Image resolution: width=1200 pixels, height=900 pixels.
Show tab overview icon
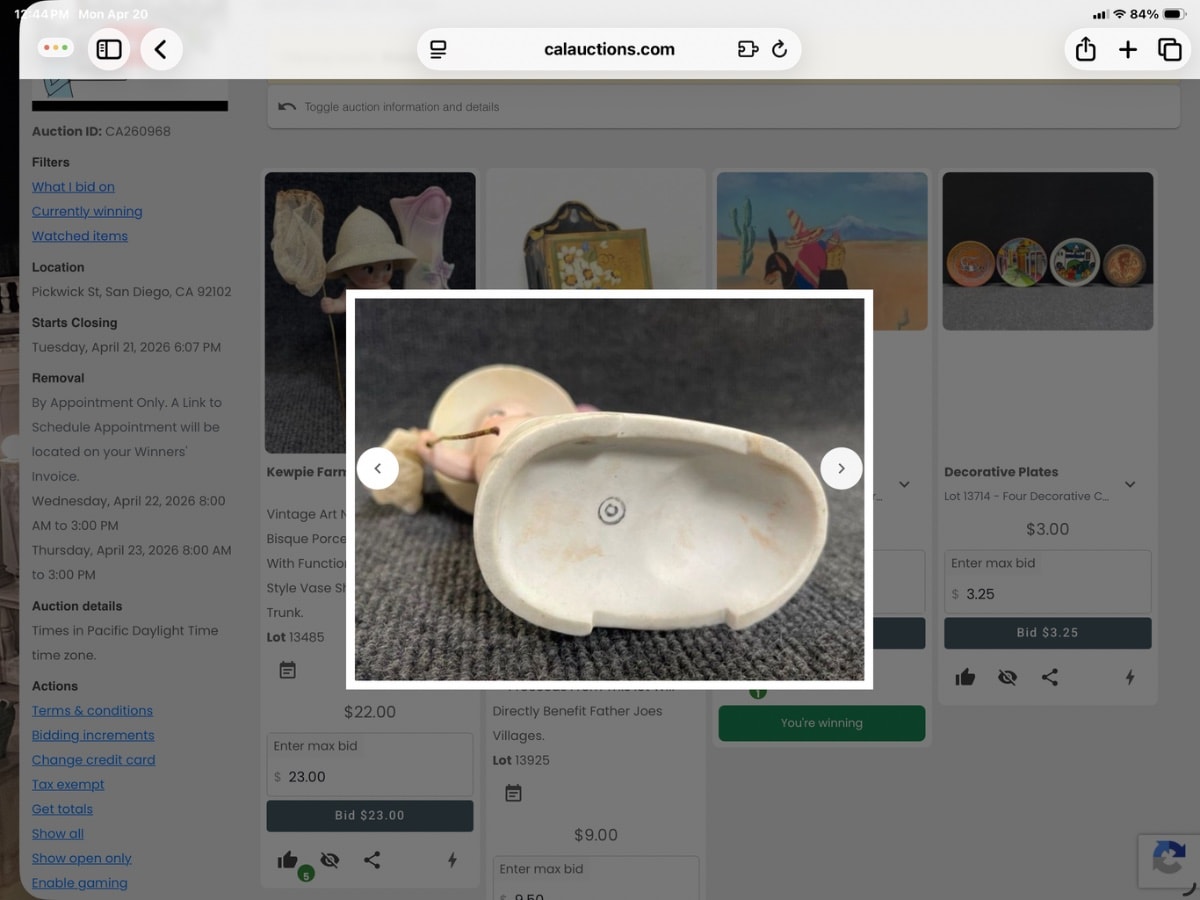1169,49
